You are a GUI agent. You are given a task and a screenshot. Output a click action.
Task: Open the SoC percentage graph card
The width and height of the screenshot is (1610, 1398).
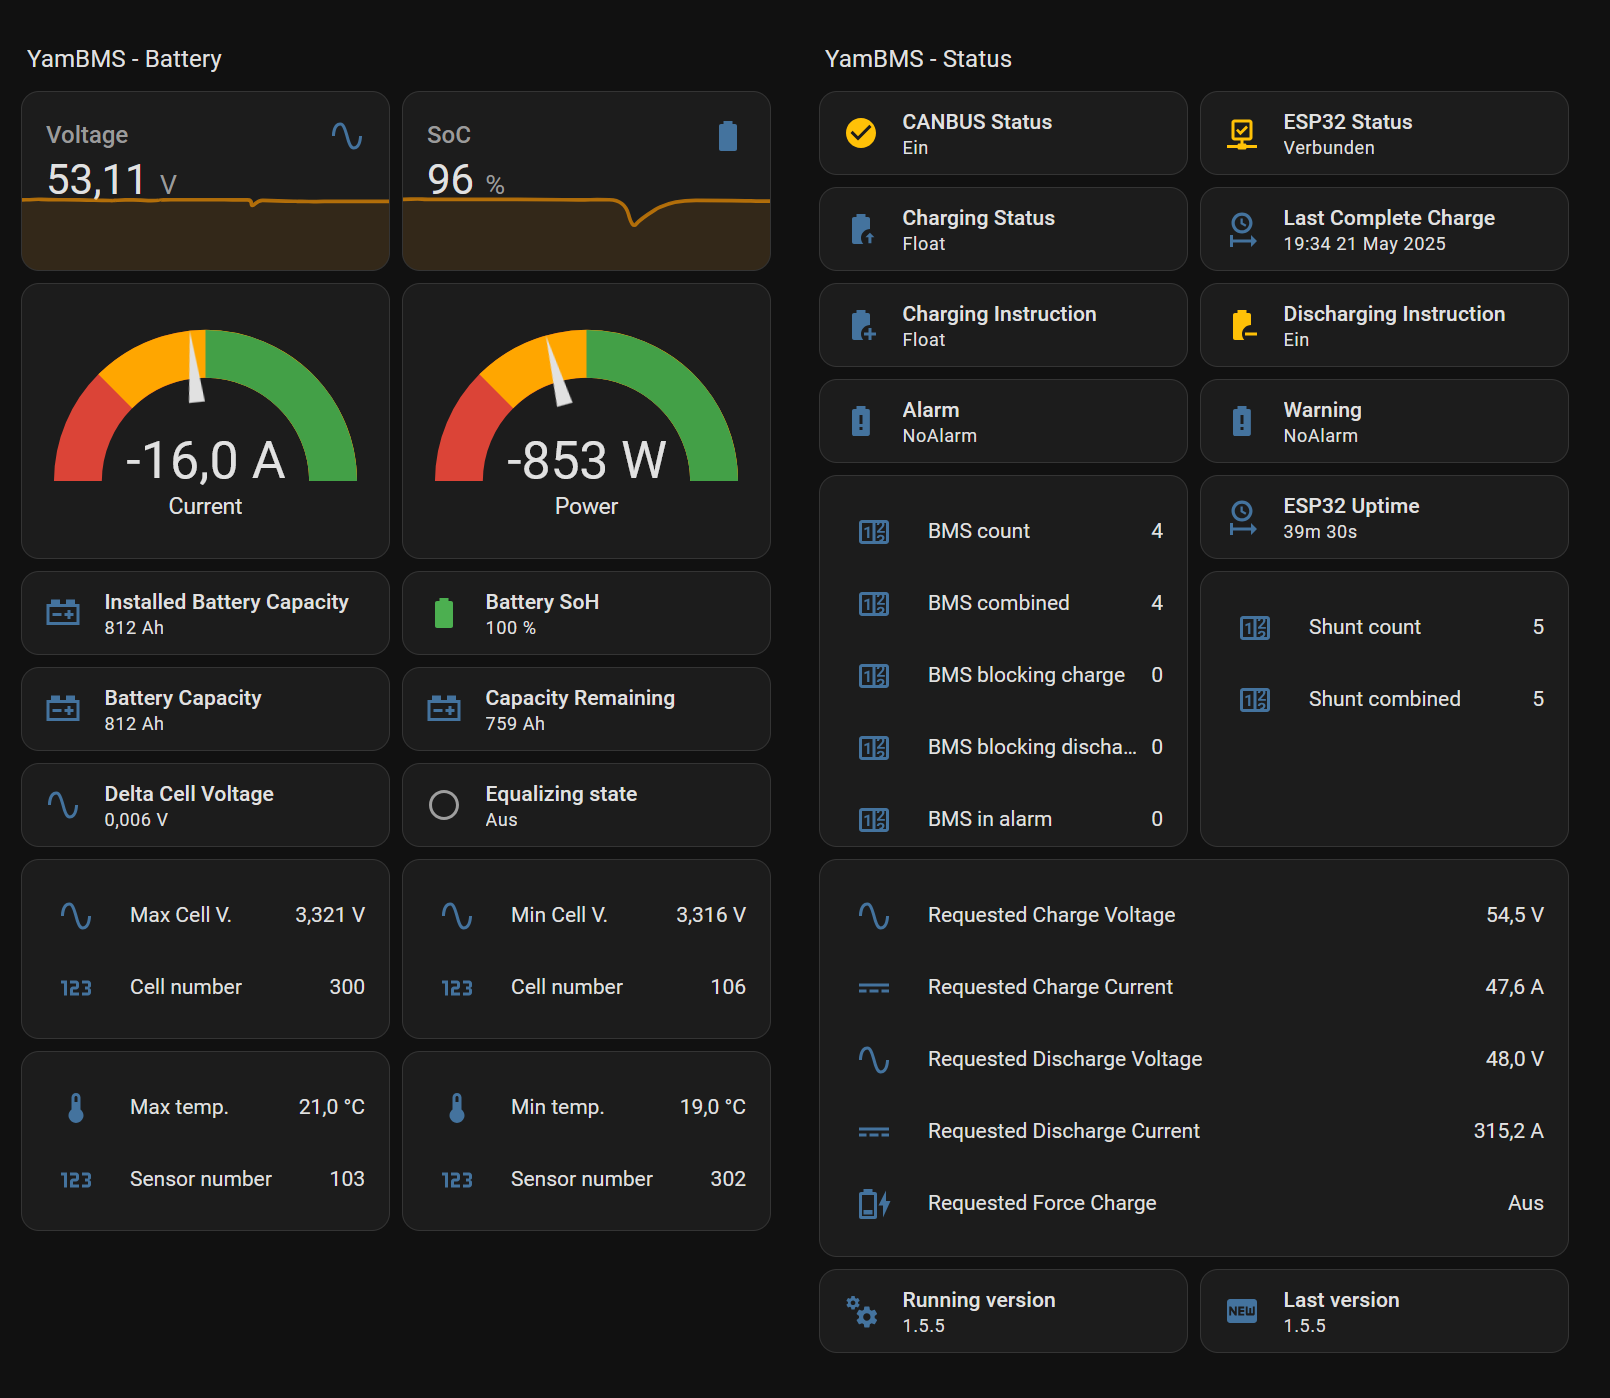[586, 181]
